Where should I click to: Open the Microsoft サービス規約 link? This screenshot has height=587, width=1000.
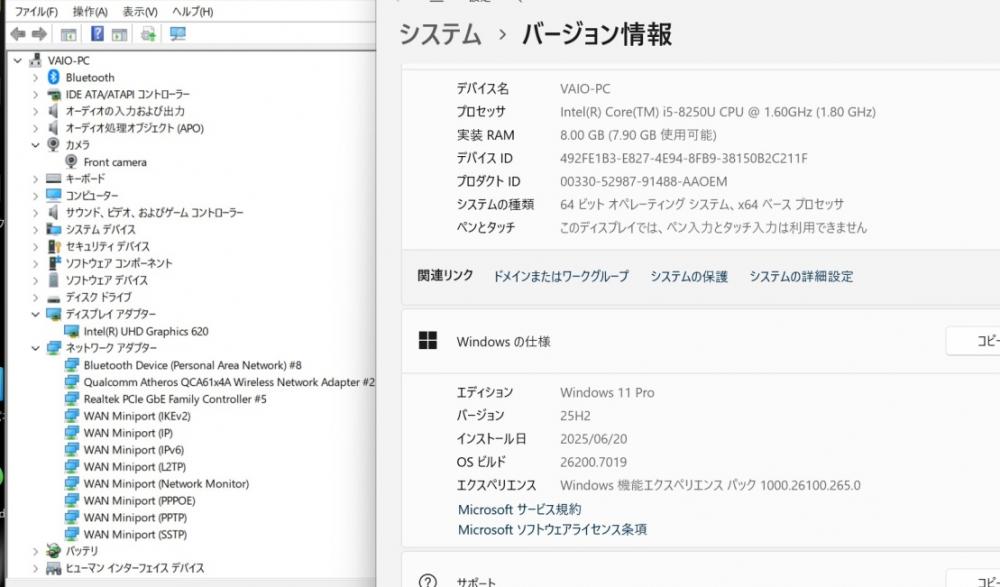518,510
